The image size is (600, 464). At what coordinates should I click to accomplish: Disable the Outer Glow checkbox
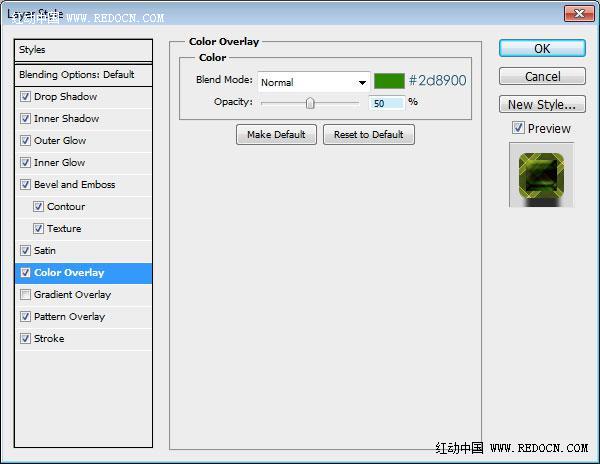click(25, 140)
